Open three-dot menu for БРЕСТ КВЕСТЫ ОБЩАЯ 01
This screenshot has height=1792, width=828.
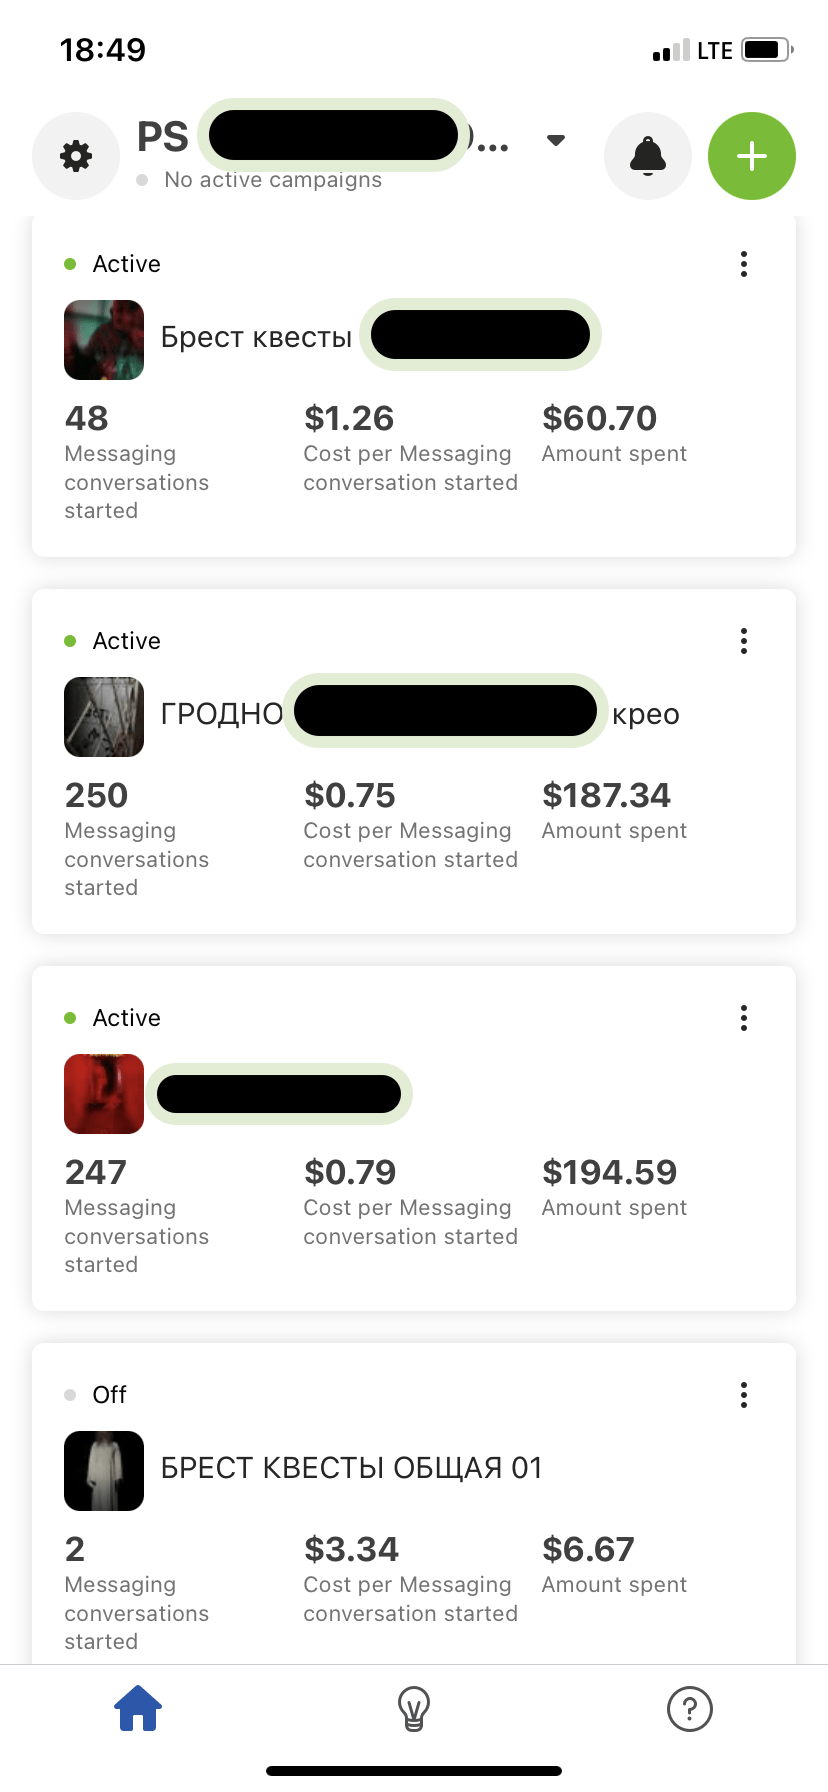pyautogui.click(x=744, y=1395)
